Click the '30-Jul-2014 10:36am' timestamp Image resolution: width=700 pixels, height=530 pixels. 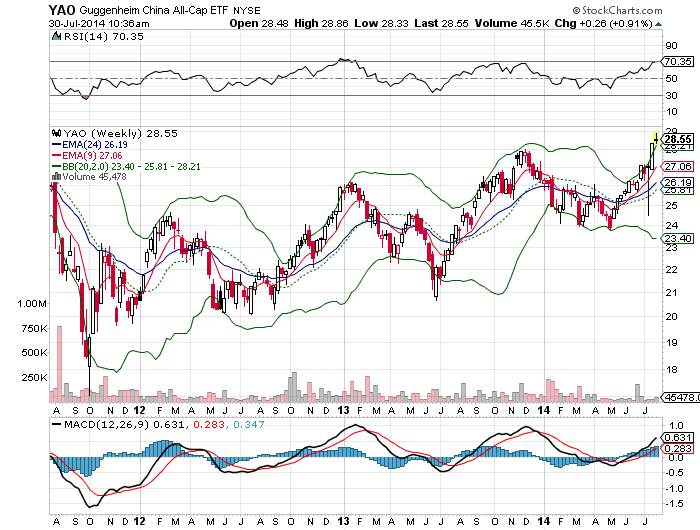click(x=99, y=24)
